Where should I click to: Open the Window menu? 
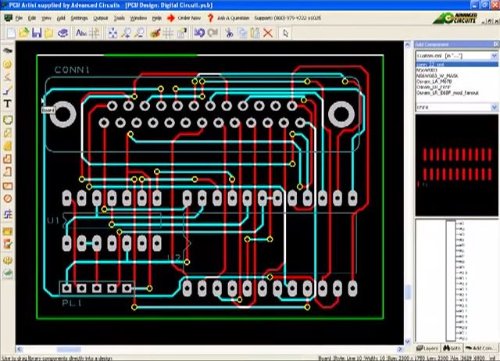(138, 18)
